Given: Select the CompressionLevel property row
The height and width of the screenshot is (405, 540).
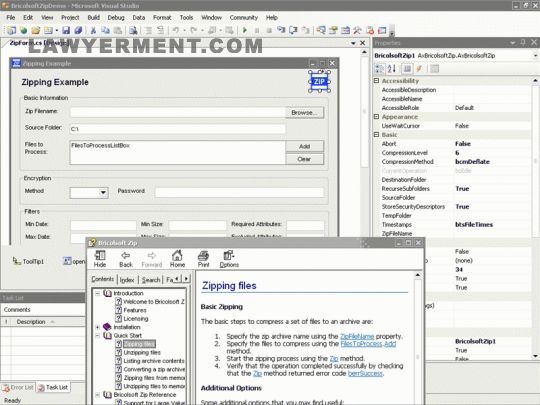Looking at the screenshot, I should [x=453, y=153].
